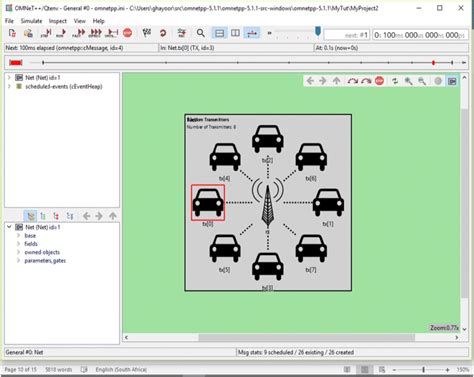Switch the object inspector to children mode
Image resolution: width=474 pixels, height=377 pixels.
pos(56,216)
